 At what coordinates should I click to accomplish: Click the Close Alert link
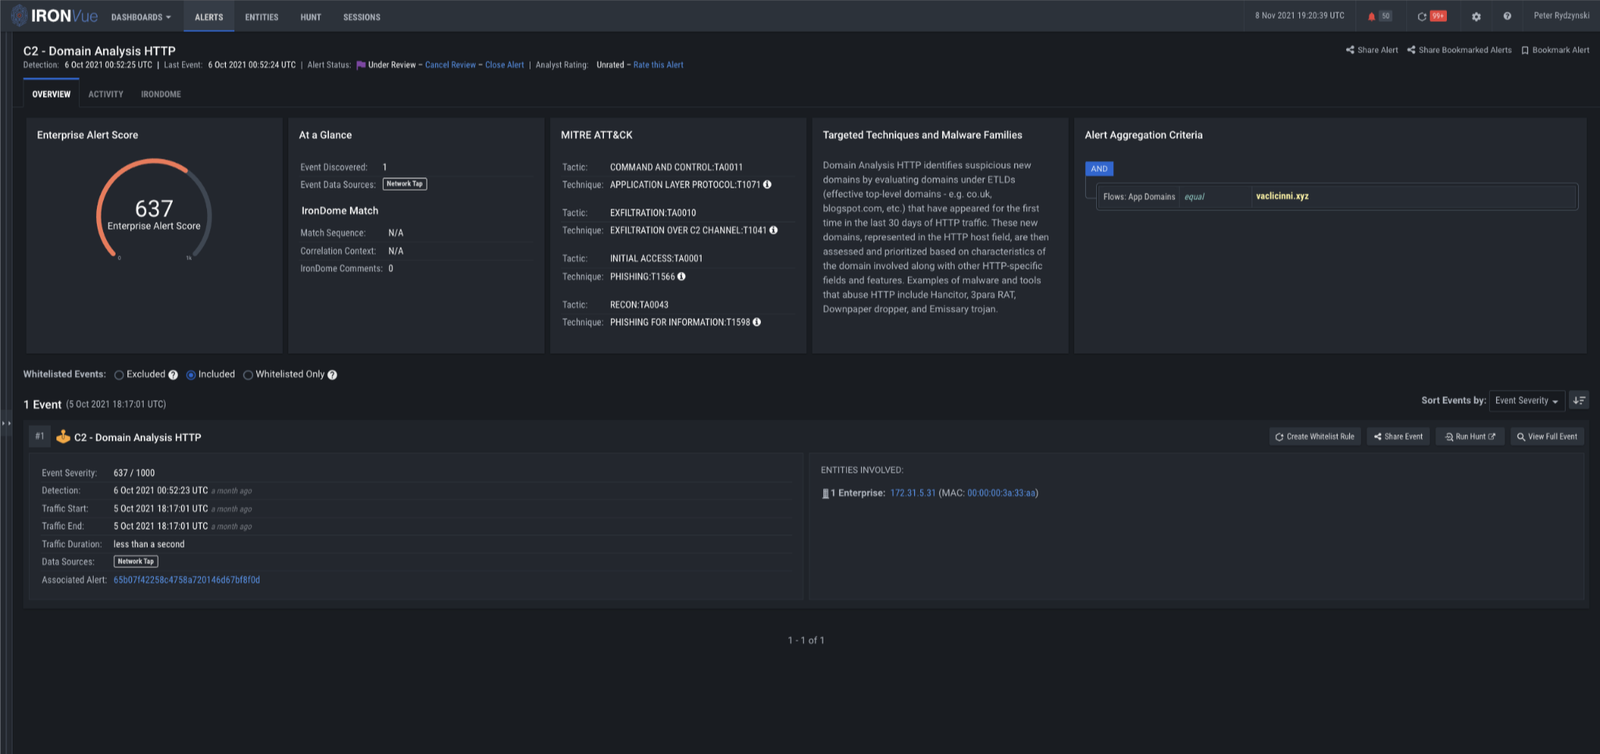click(505, 65)
